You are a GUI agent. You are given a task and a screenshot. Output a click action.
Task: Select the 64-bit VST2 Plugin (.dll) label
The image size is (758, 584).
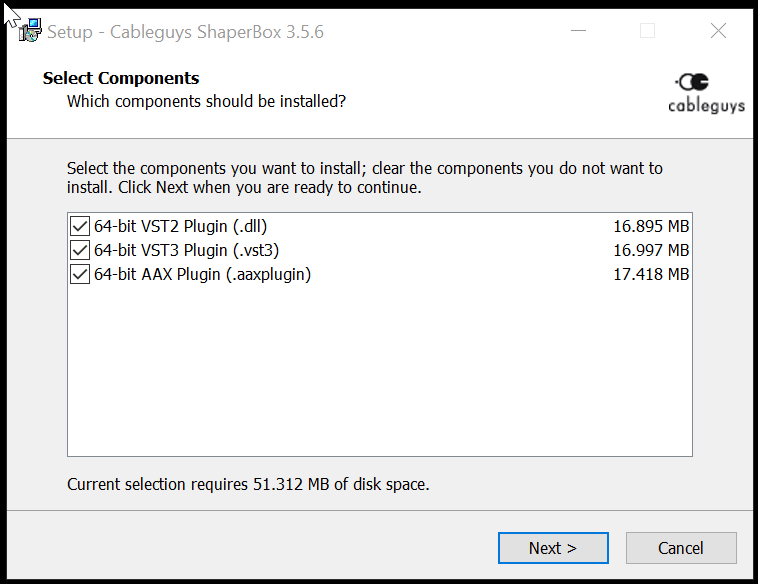[x=180, y=226]
